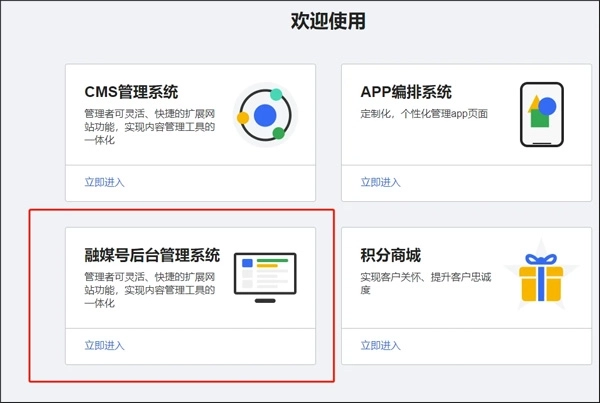Click the CMS管理系统 orbit circle icon
Image resolution: width=600 pixels, height=403 pixels.
pyautogui.click(x=265, y=114)
